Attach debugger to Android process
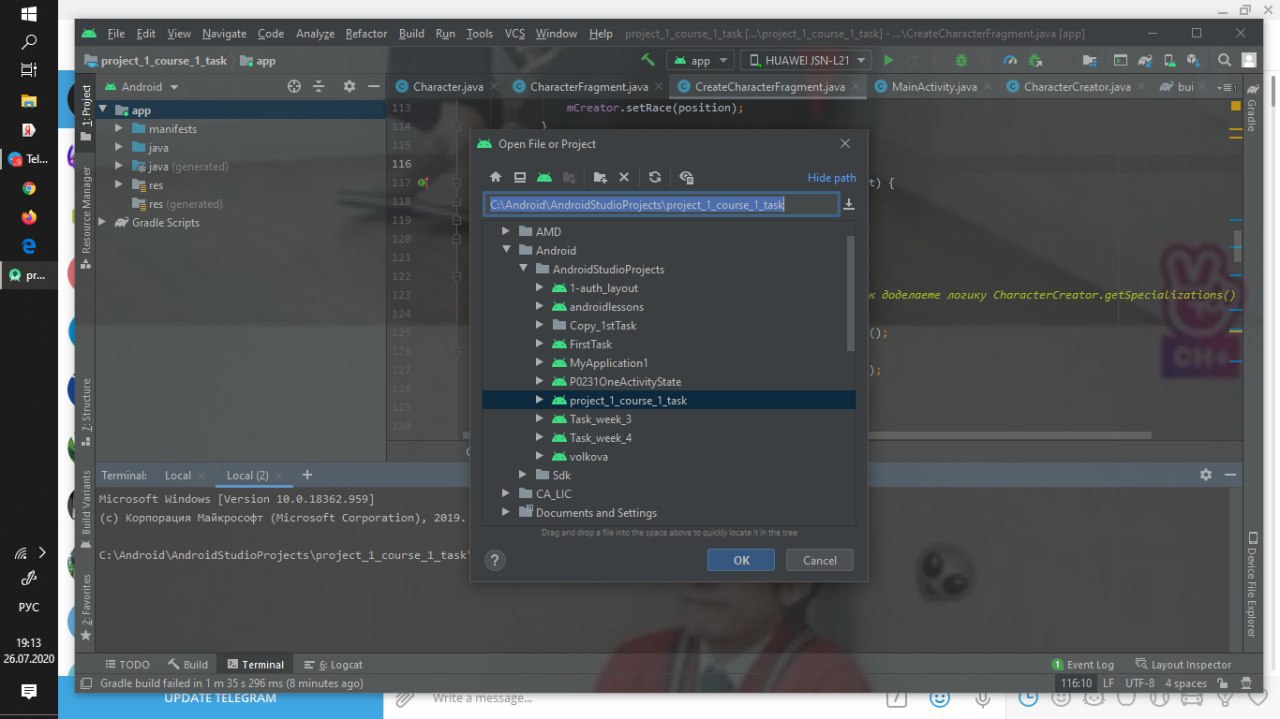This screenshot has height=719, width=1280. (1035, 60)
